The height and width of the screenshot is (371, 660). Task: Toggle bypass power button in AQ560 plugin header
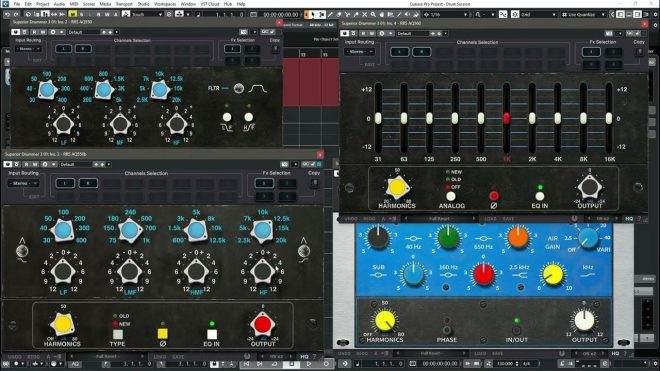tap(345, 34)
